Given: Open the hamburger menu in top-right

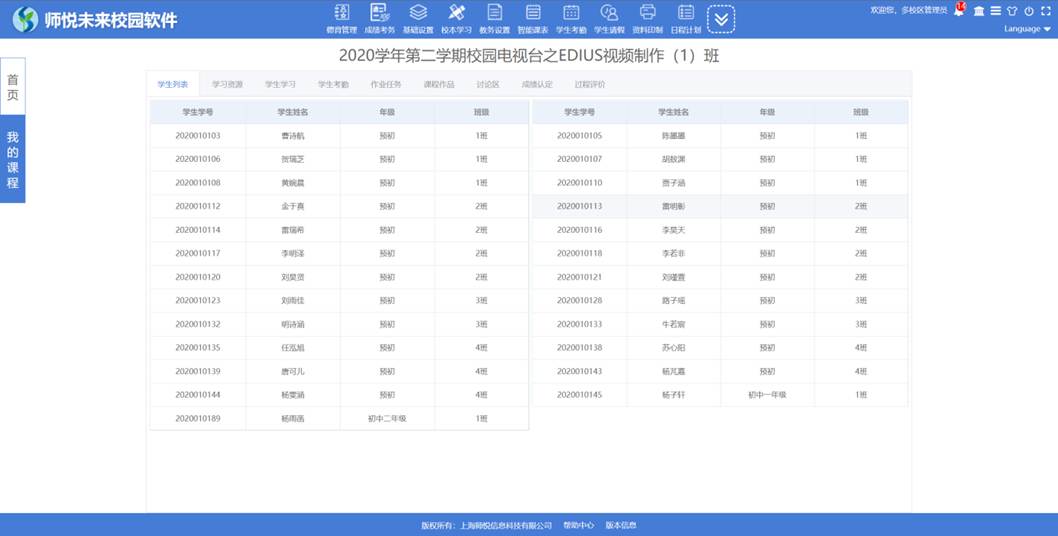Looking at the screenshot, I should 995,11.
